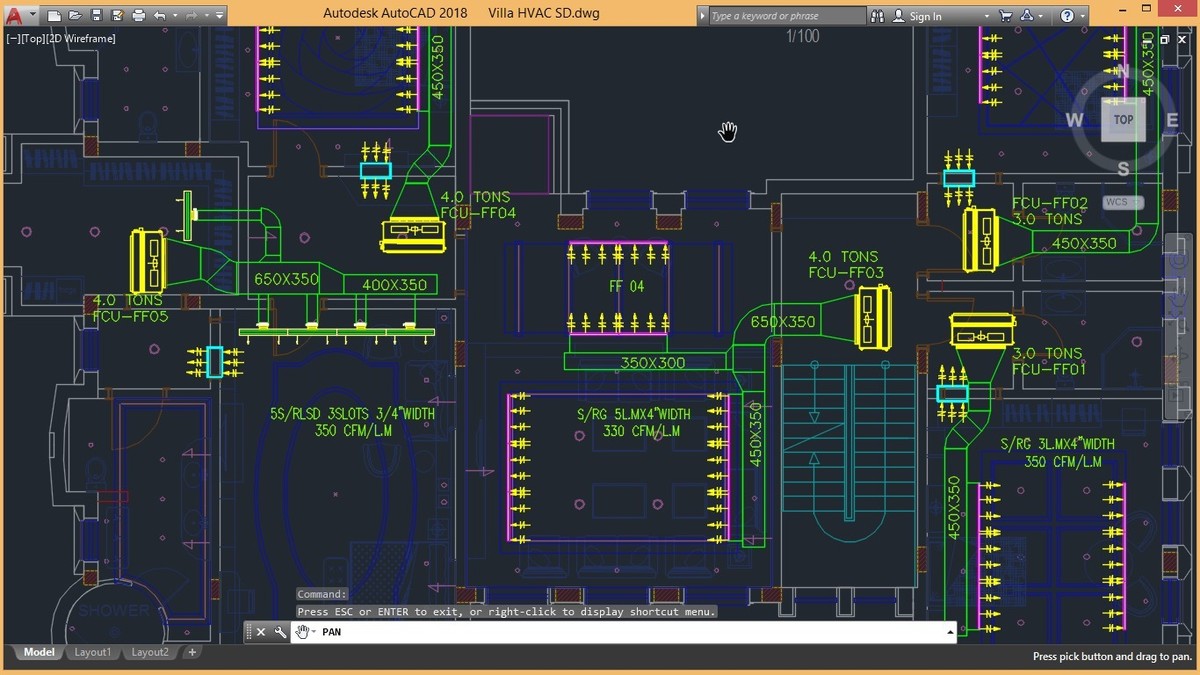Click the New drawing icon
This screenshot has height=675, width=1200.
[55, 16]
